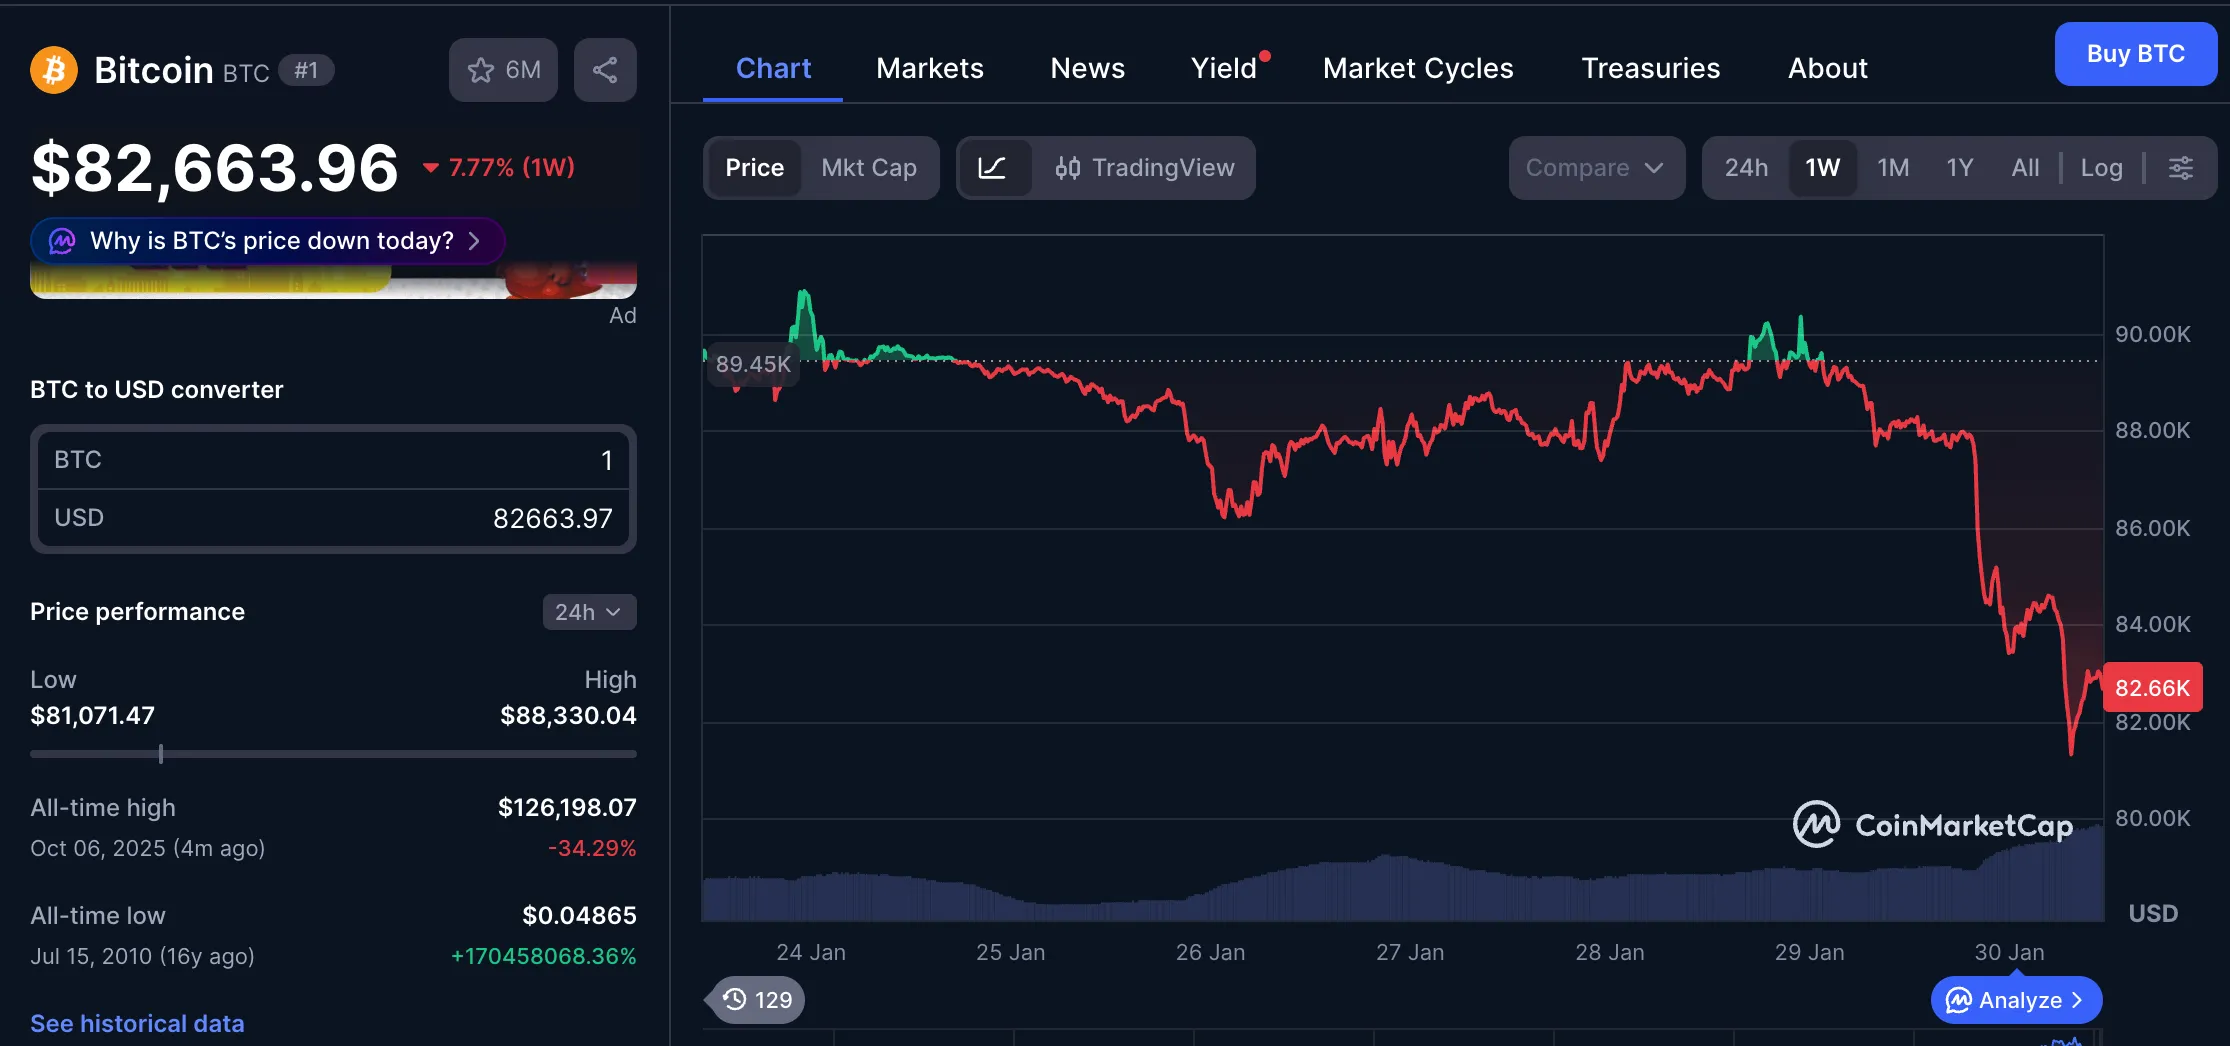Open the Market Cycles tab
Viewport: 2230px width, 1046px height.
pos(1417,68)
